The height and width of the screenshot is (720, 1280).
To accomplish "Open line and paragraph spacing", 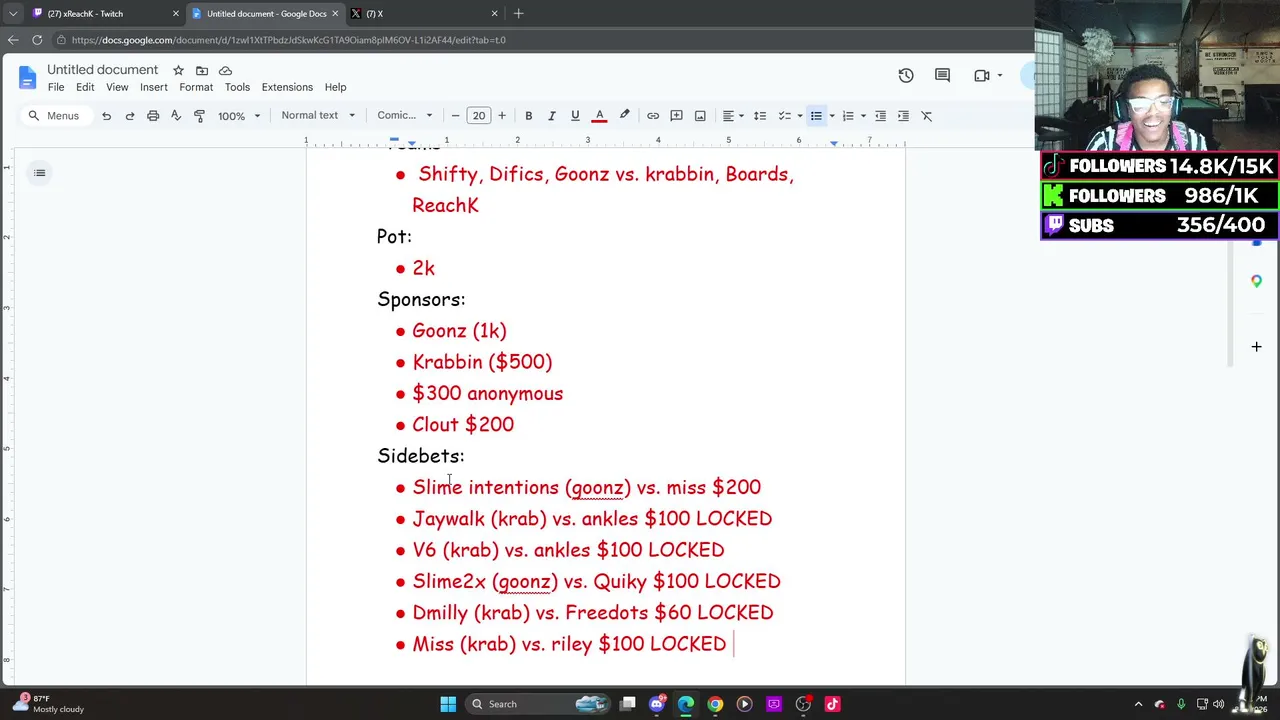I will tap(760, 116).
